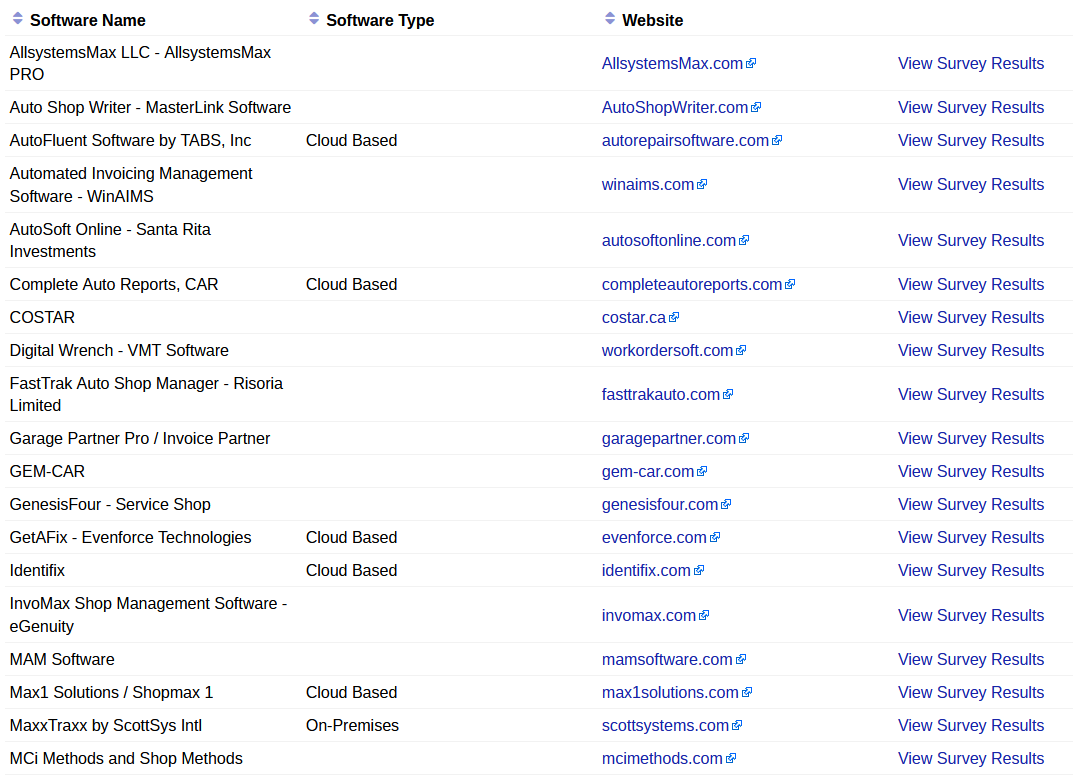
Task: Open invomax.com website
Action: tap(649, 615)
